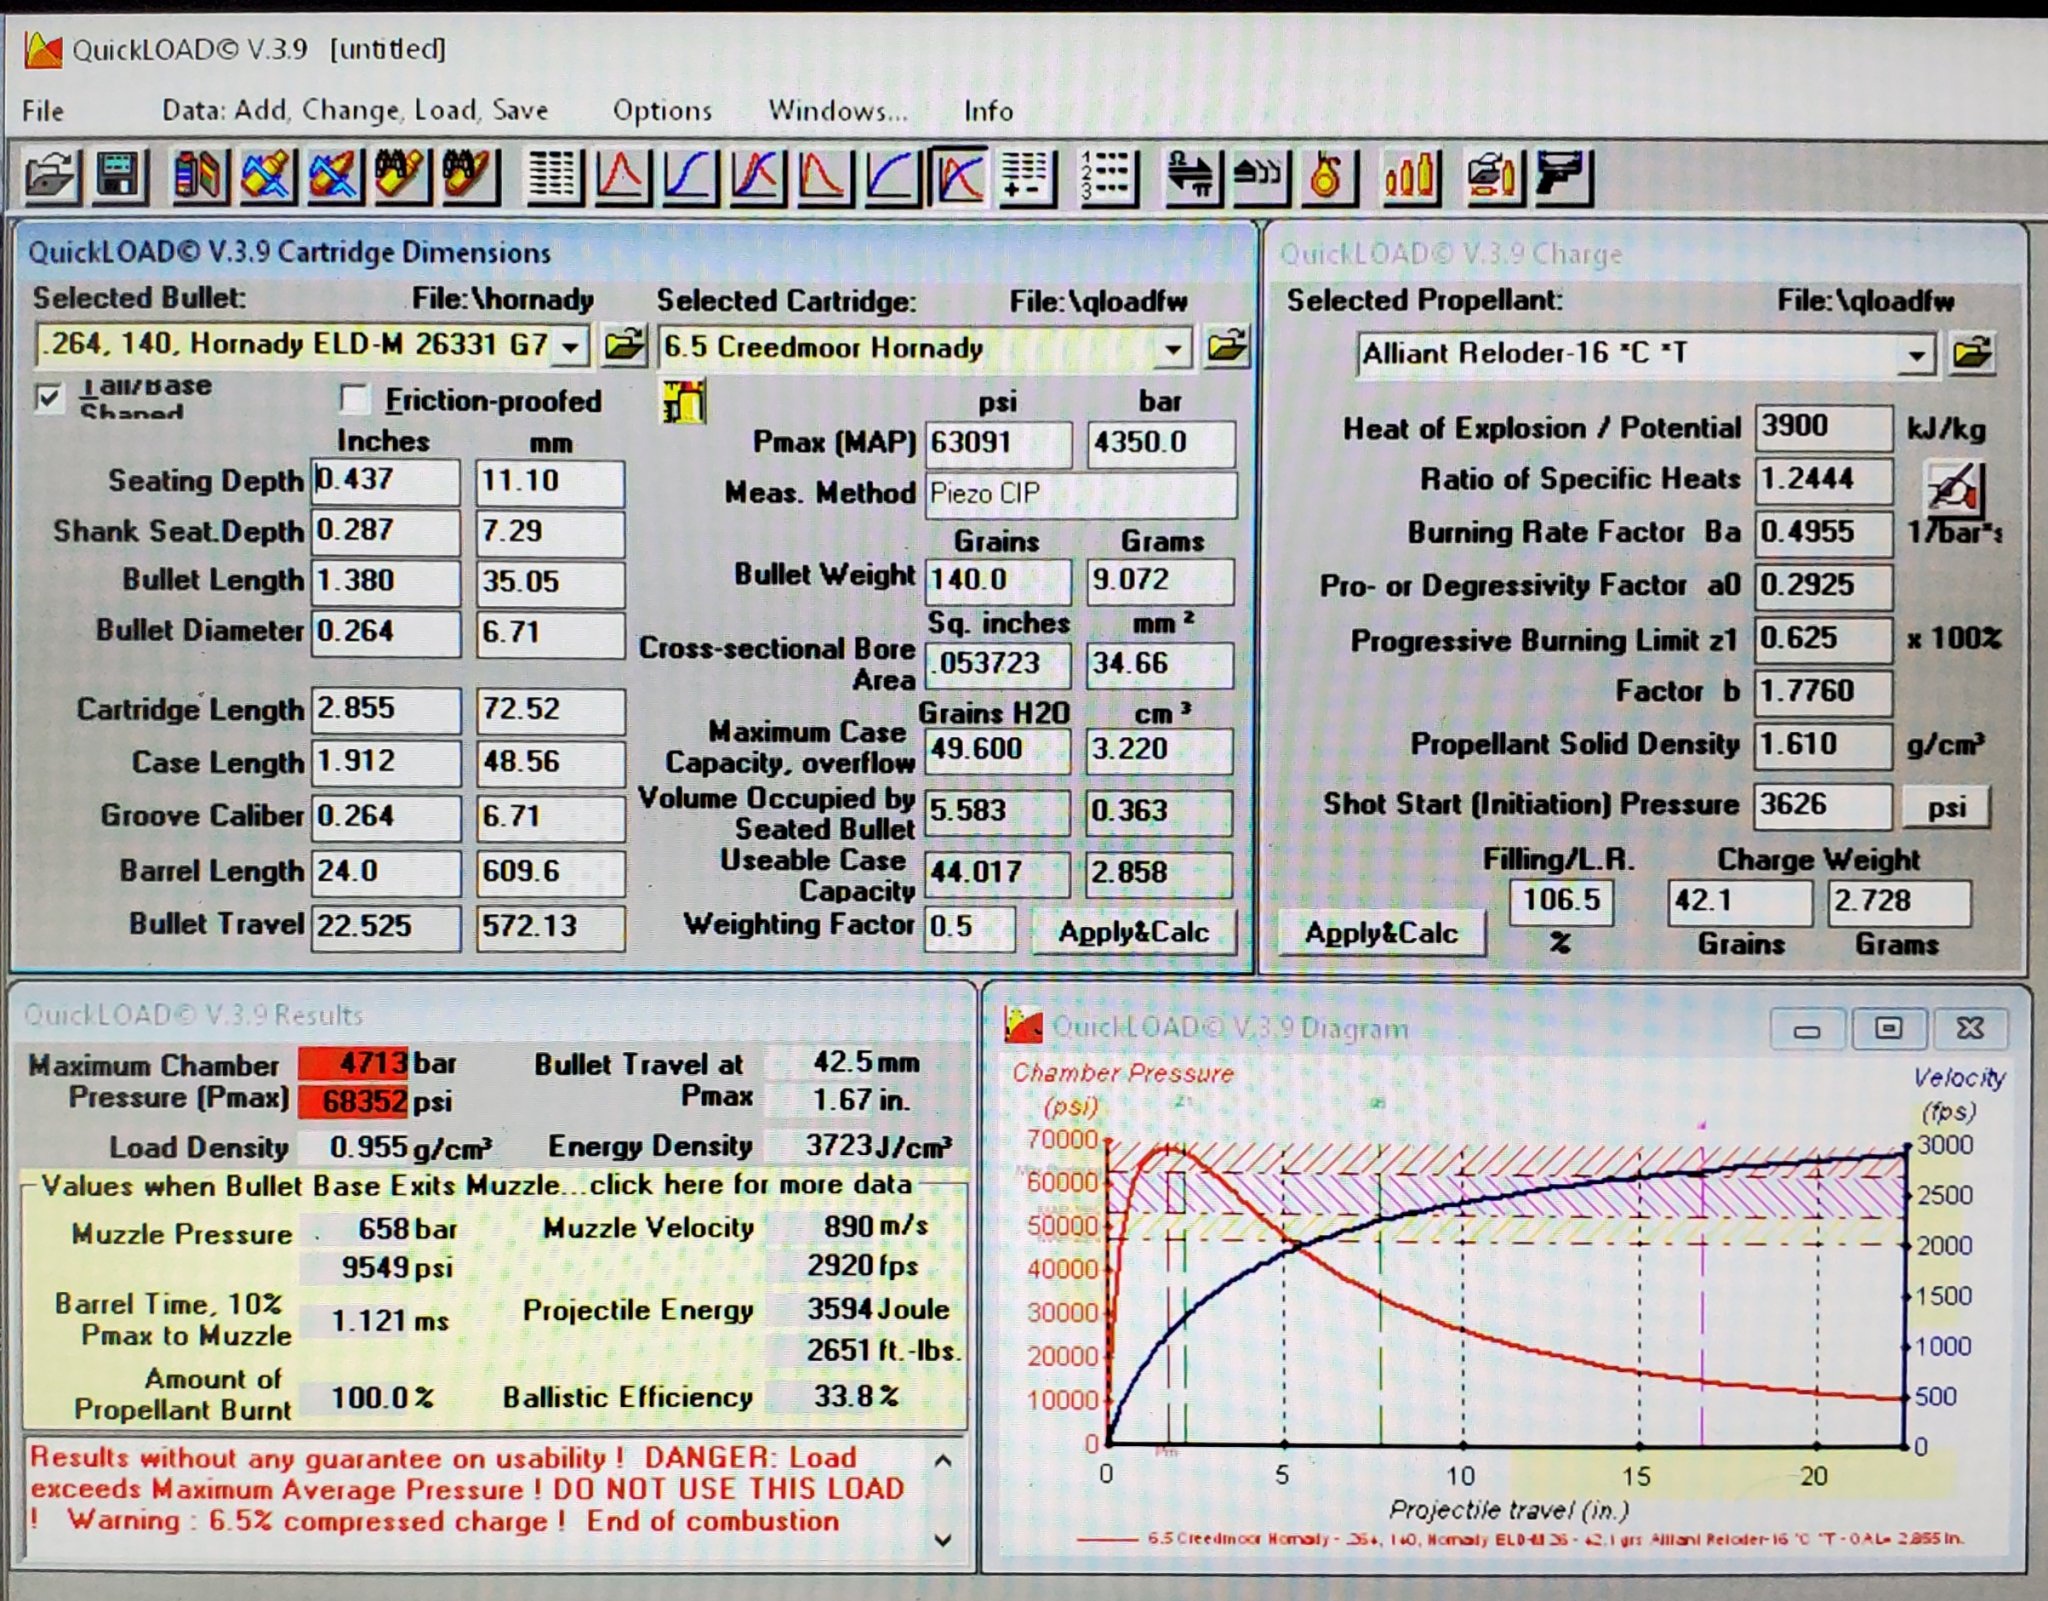Click the Bullet Length inches field 1.380
Image resolution: width=2048 pixels, height=1601 pixels.
coord(385,582)
